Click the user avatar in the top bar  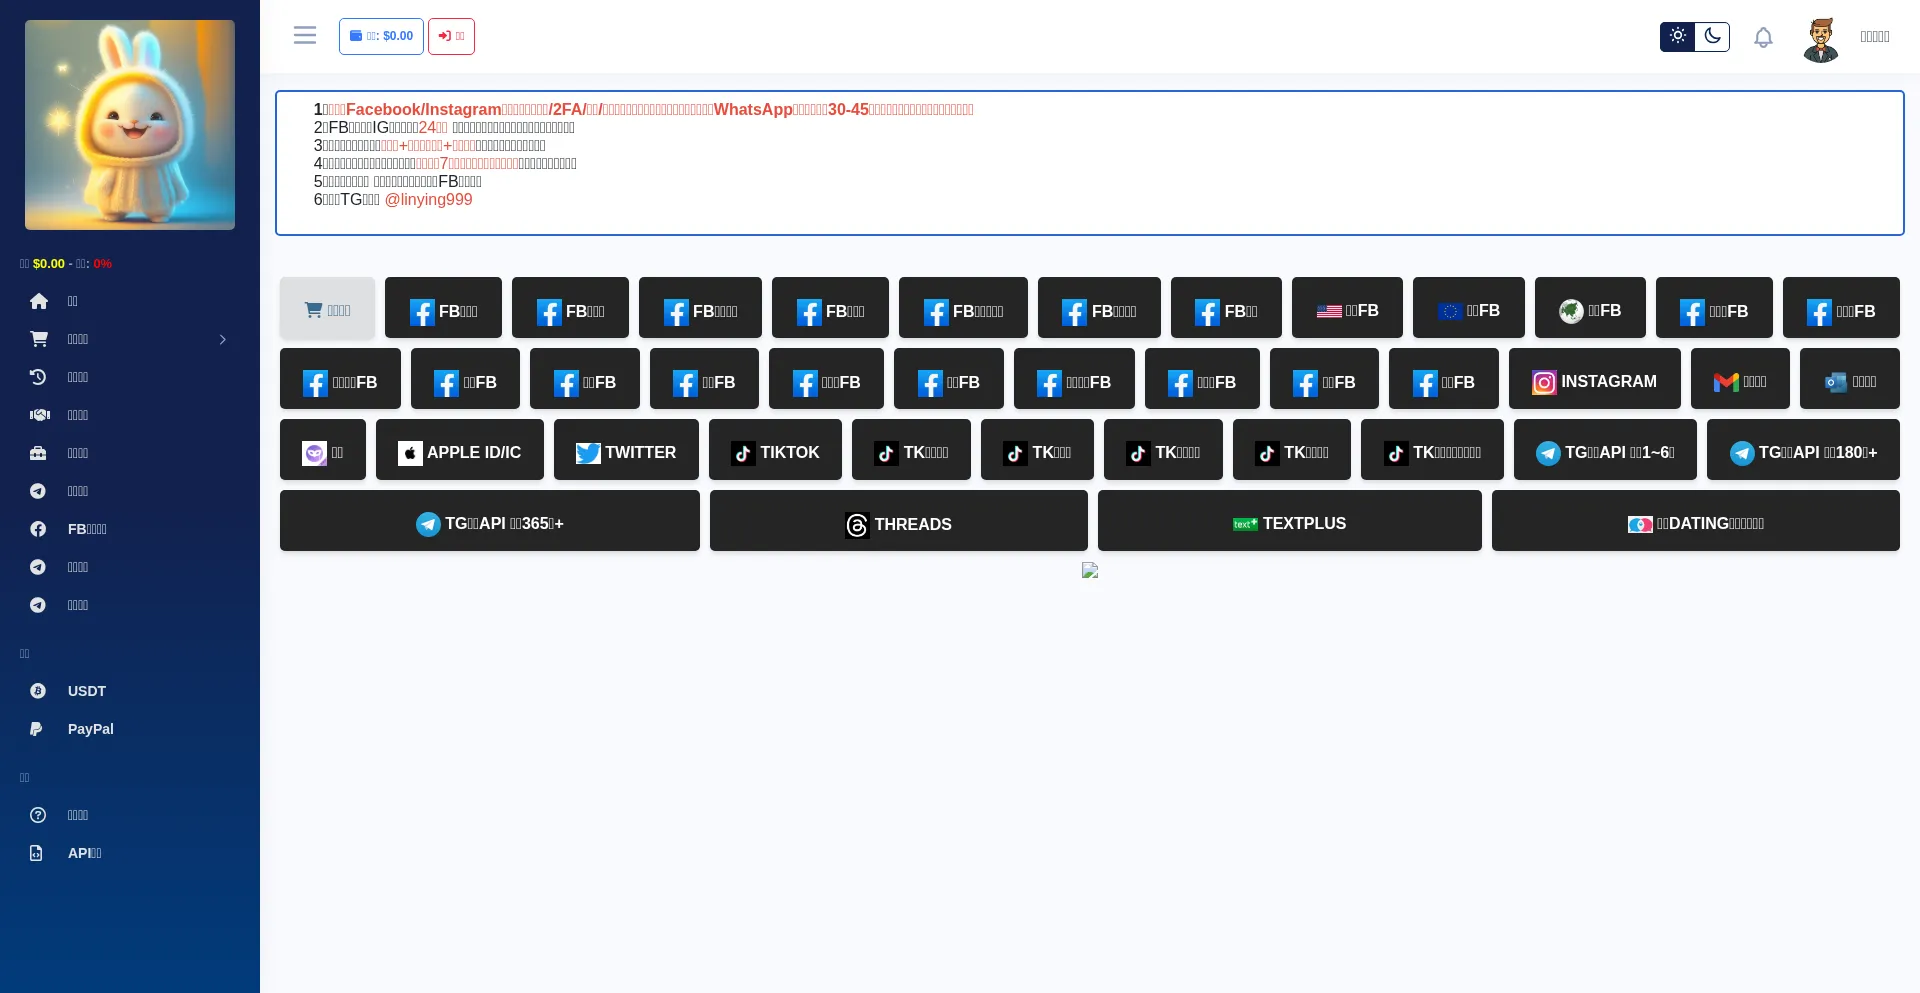[x=1821, y=39]
